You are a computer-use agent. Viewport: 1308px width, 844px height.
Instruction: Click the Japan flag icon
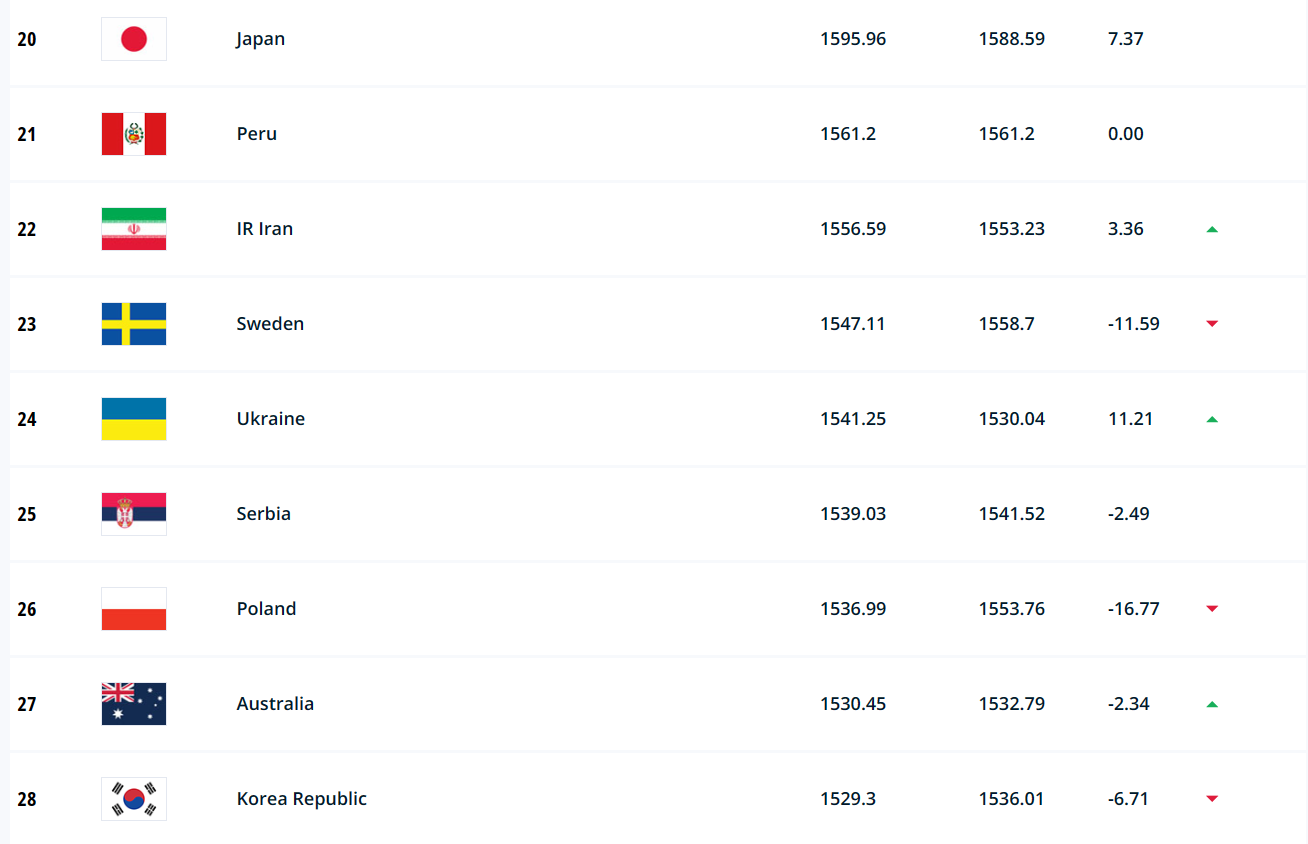134,39
